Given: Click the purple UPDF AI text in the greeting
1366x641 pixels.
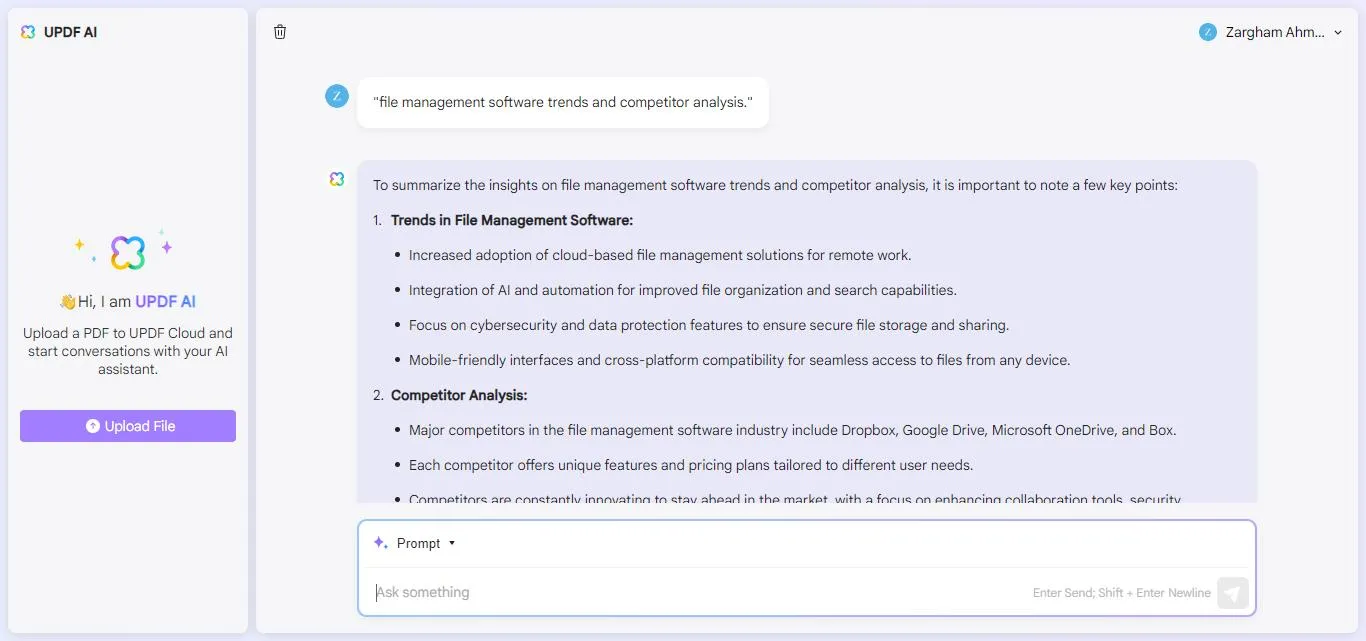Looking at the screenshot, I should tap(163, 301).
